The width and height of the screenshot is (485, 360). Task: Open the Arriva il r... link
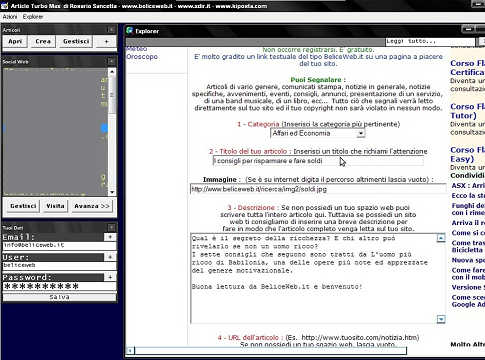point(468,223)
